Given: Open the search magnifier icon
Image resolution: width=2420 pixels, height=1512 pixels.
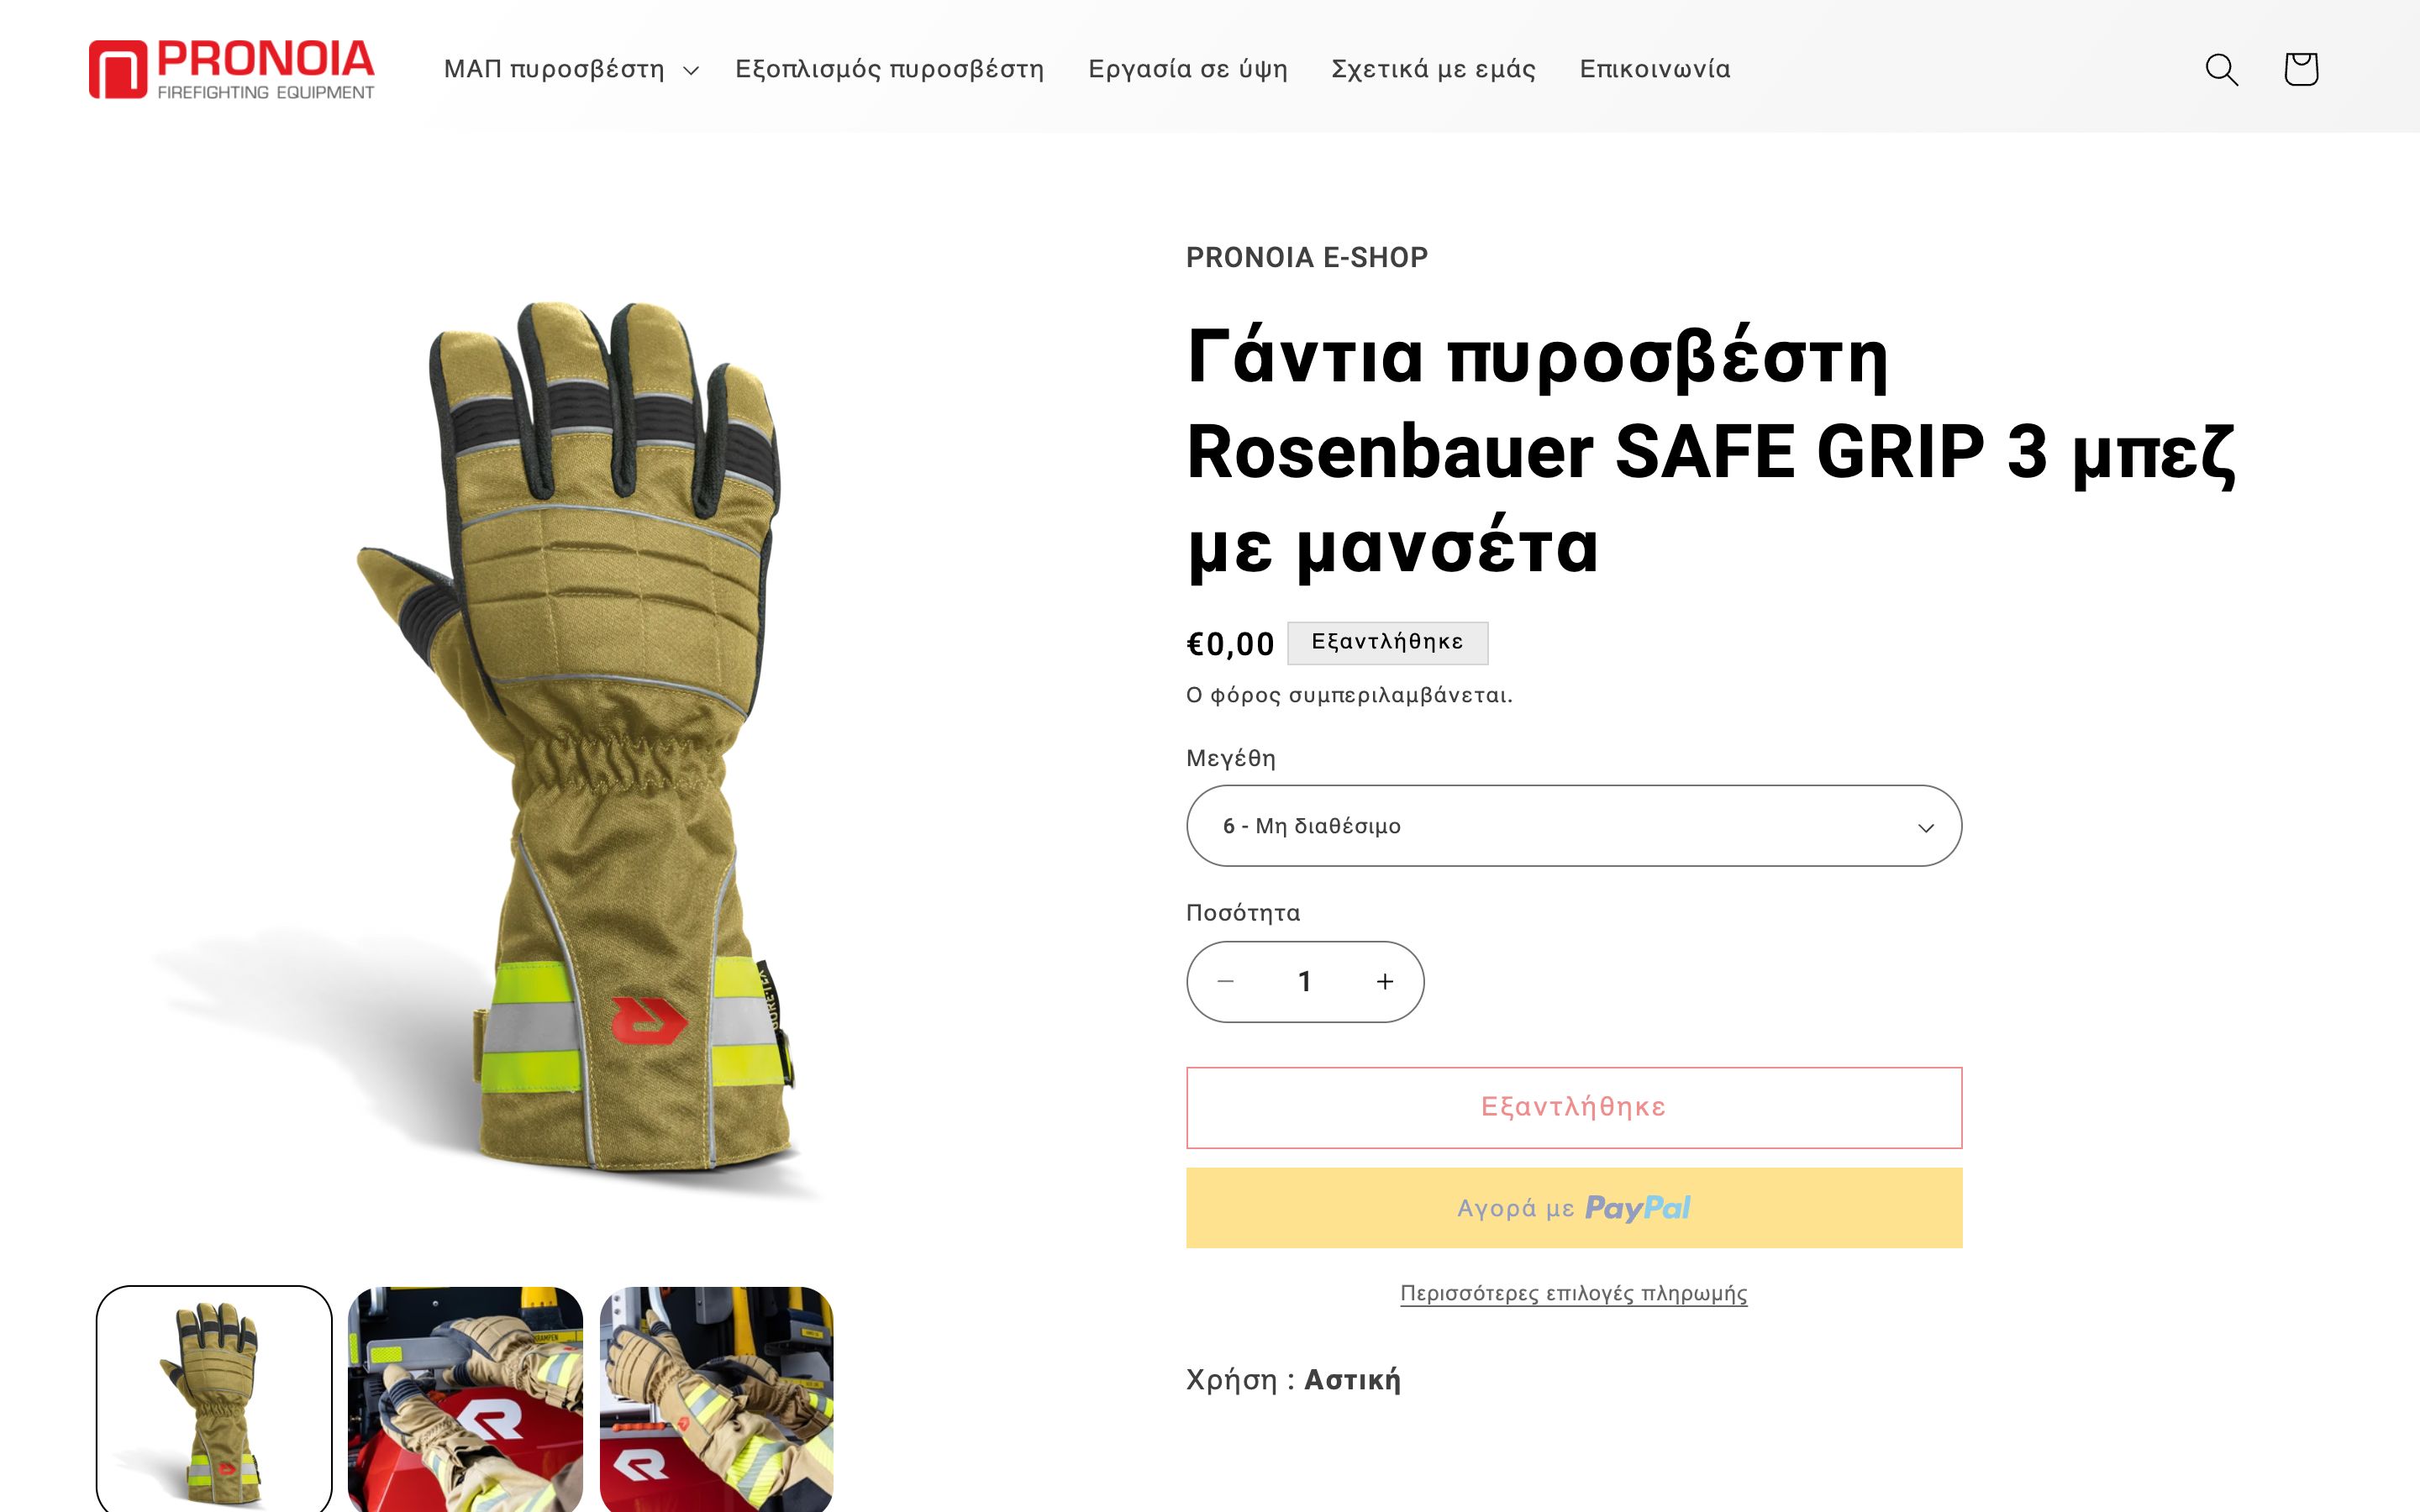Looking at the screenshot, I should click(x=2221, y=69).
